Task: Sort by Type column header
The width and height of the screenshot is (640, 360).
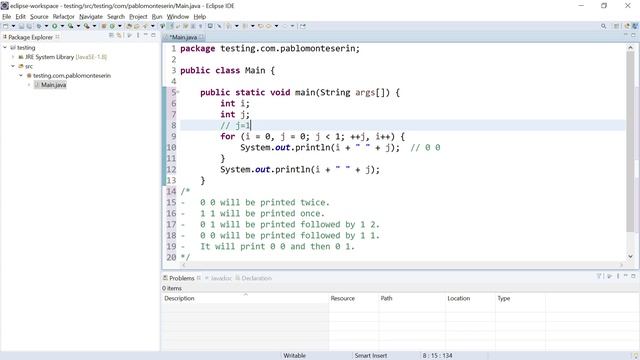Action: pyautogui.click(x=520, y=298)
